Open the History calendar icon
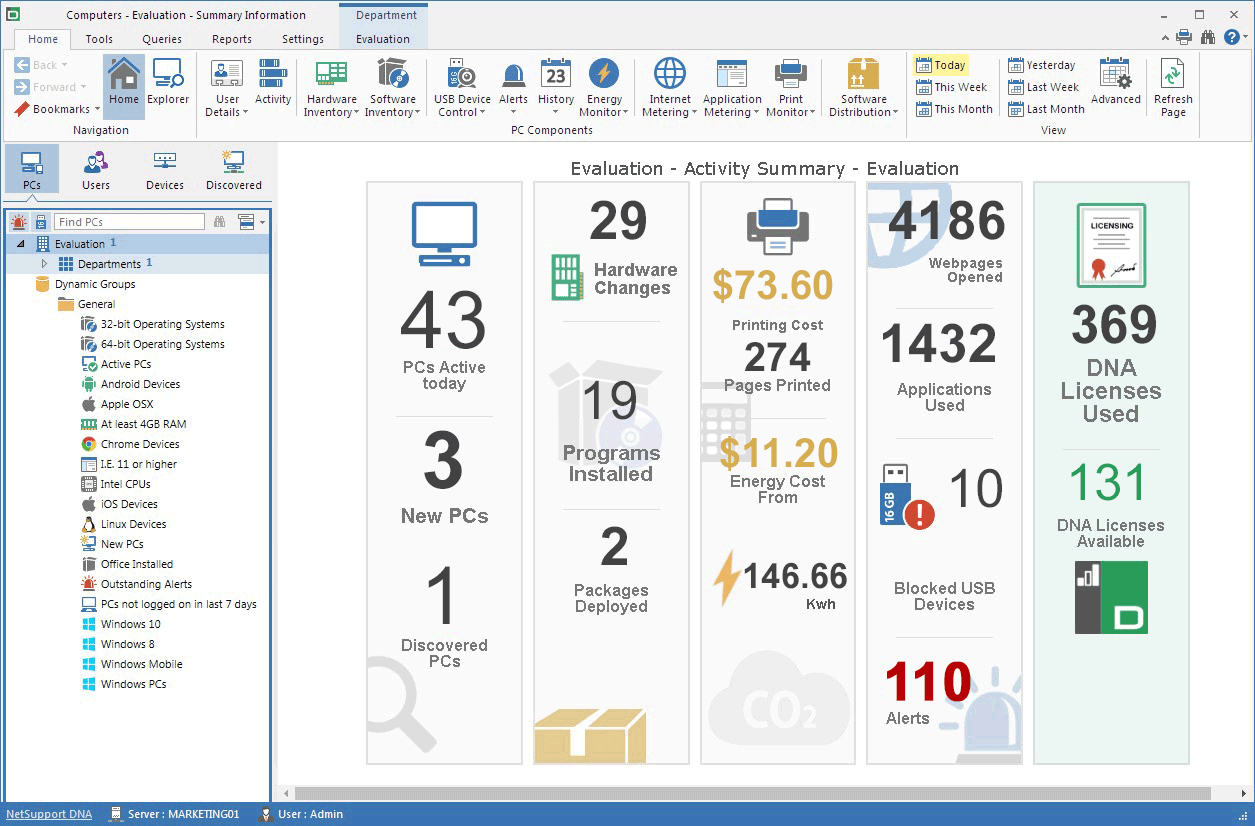 point(556,82)
